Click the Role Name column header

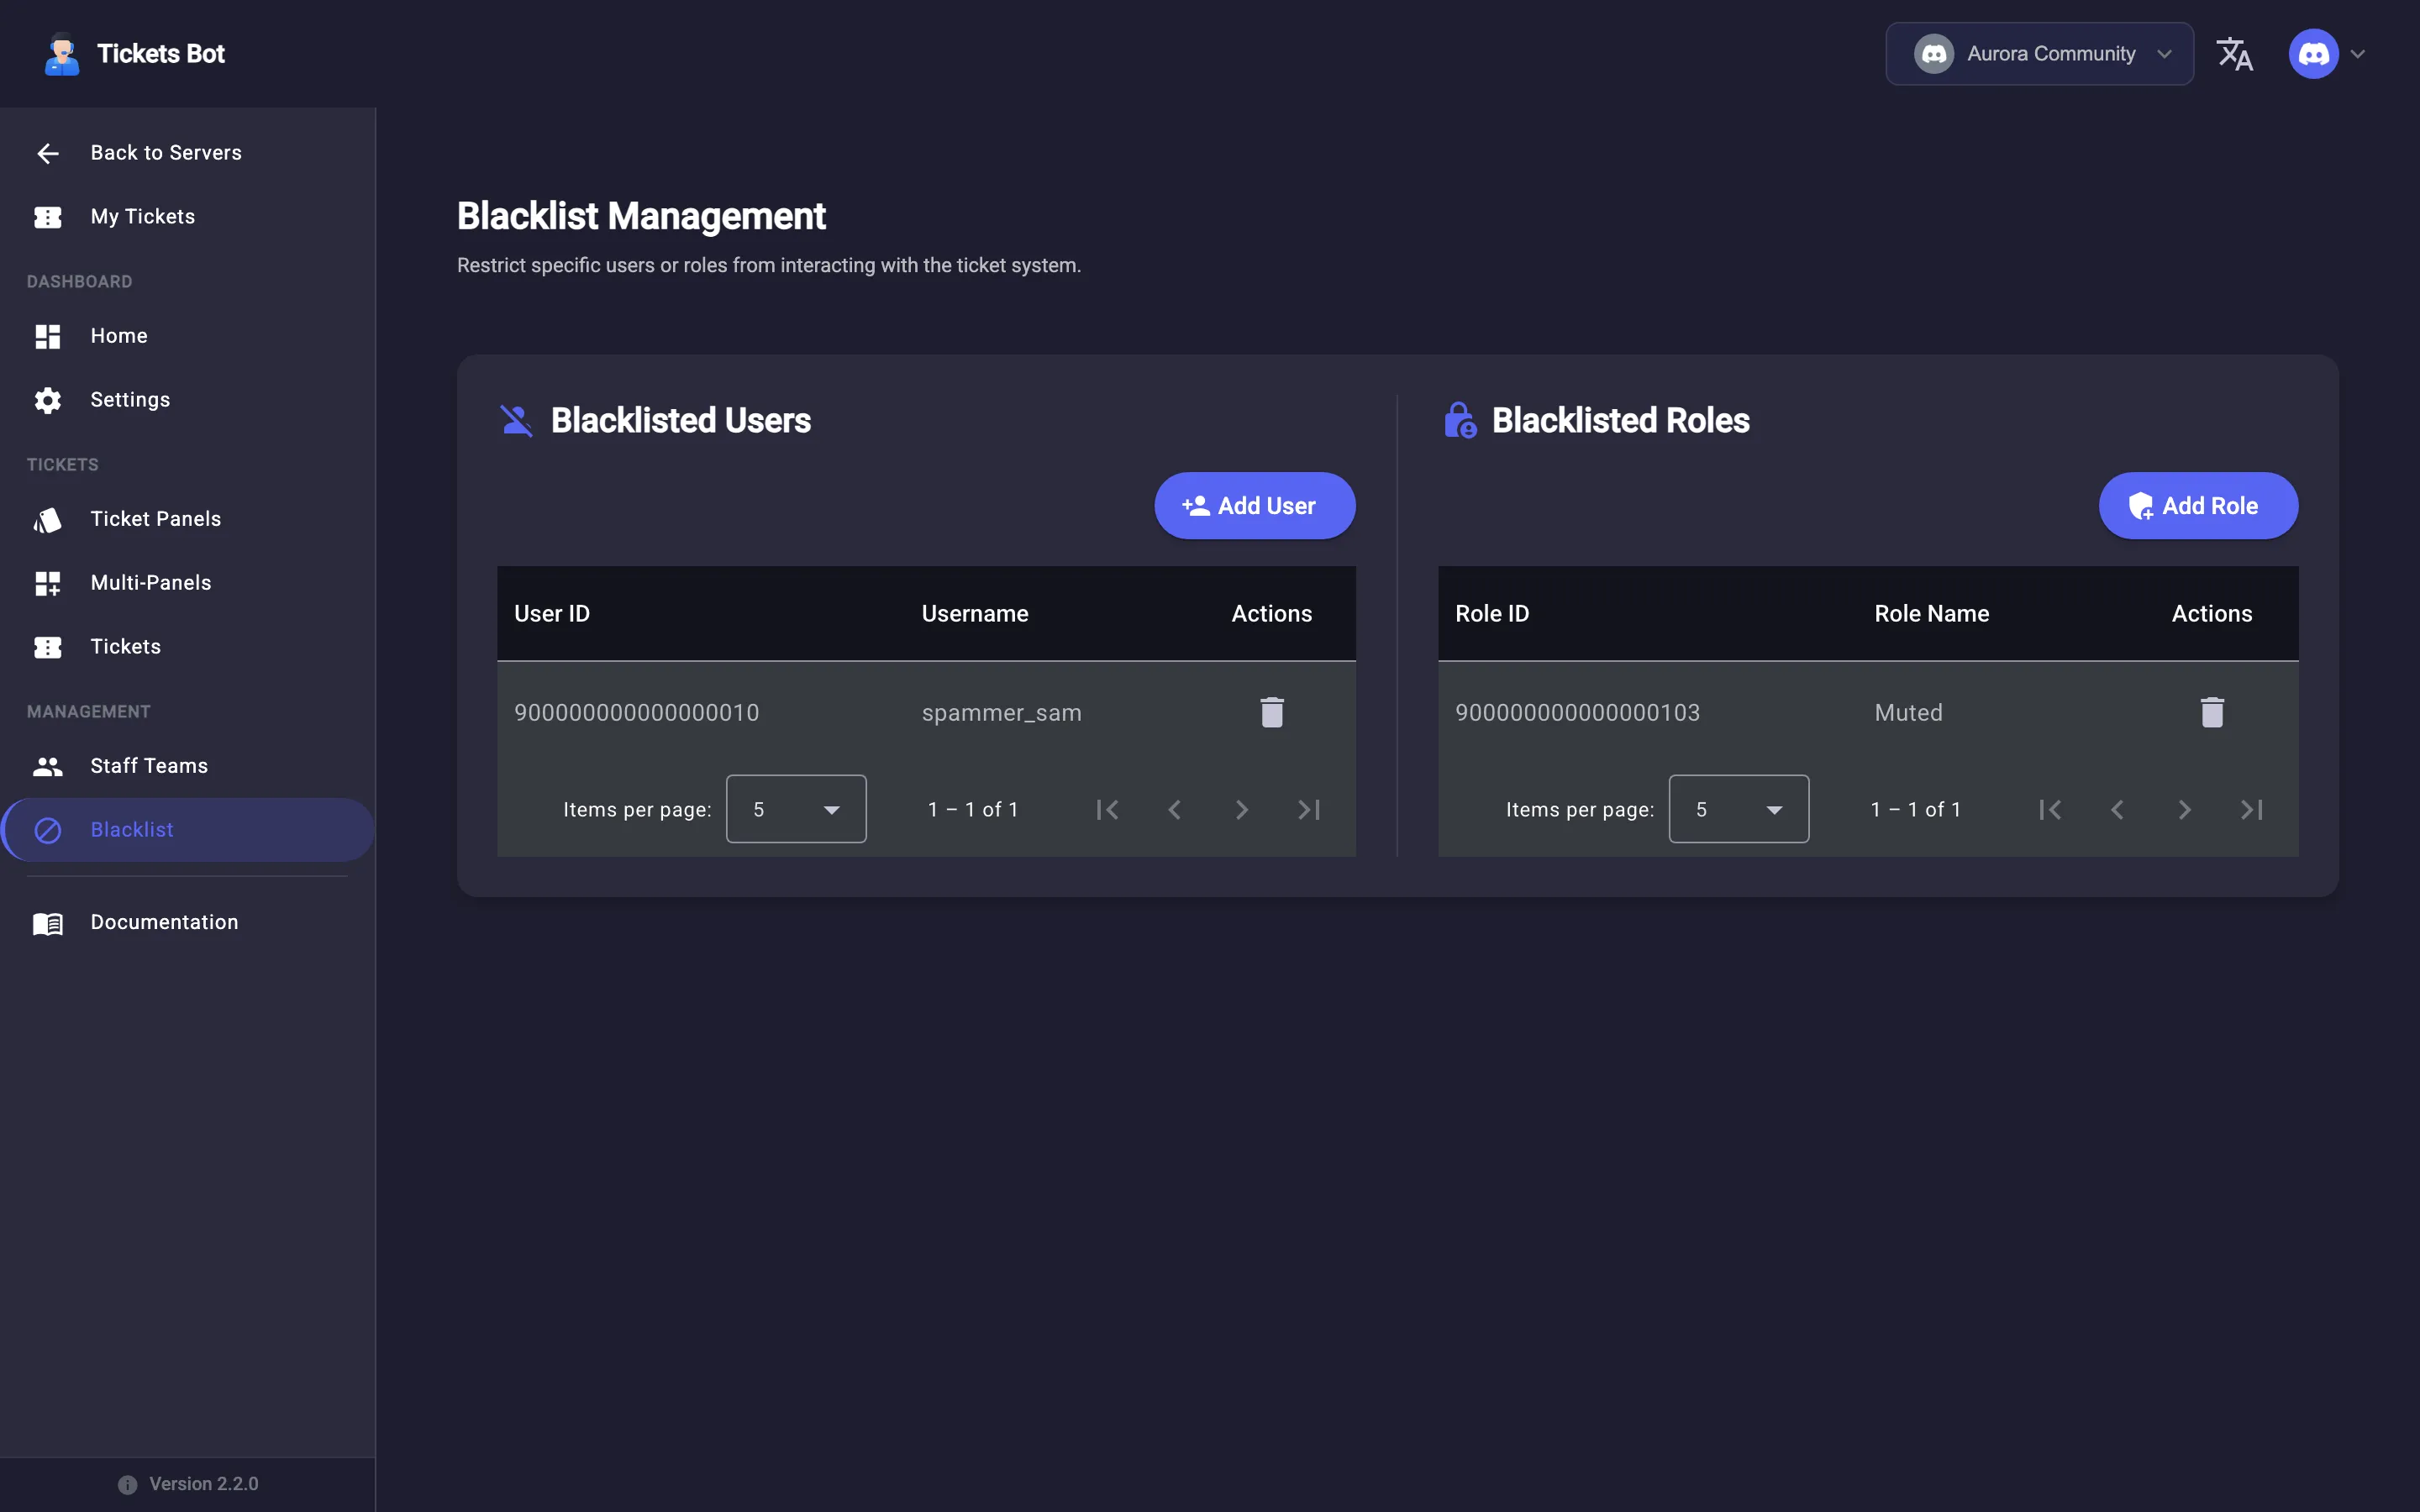pos(1932,614)
